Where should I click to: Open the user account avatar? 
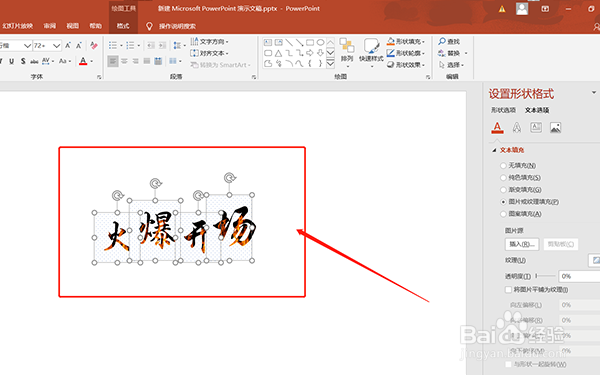[x=522, y=9]
